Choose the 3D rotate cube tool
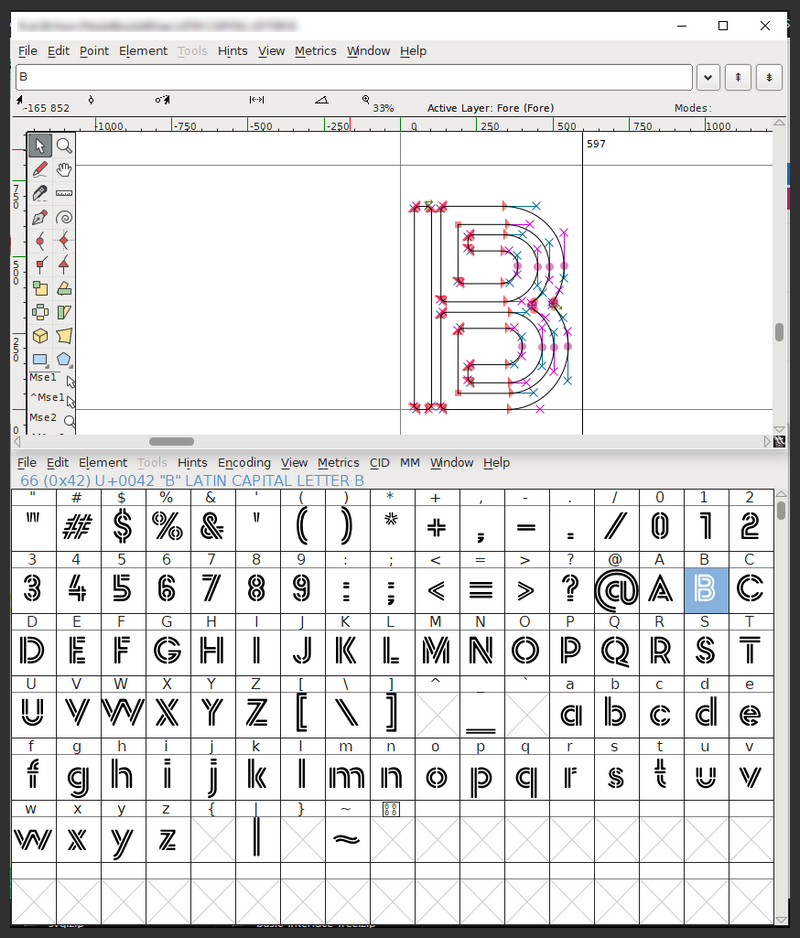Viewport: 800px width, 938px height. point(40,336)
